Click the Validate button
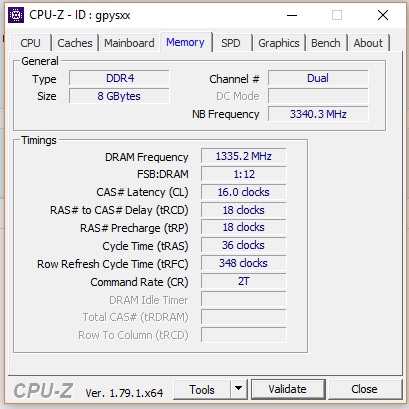409x409 pixels. point(288,389)
